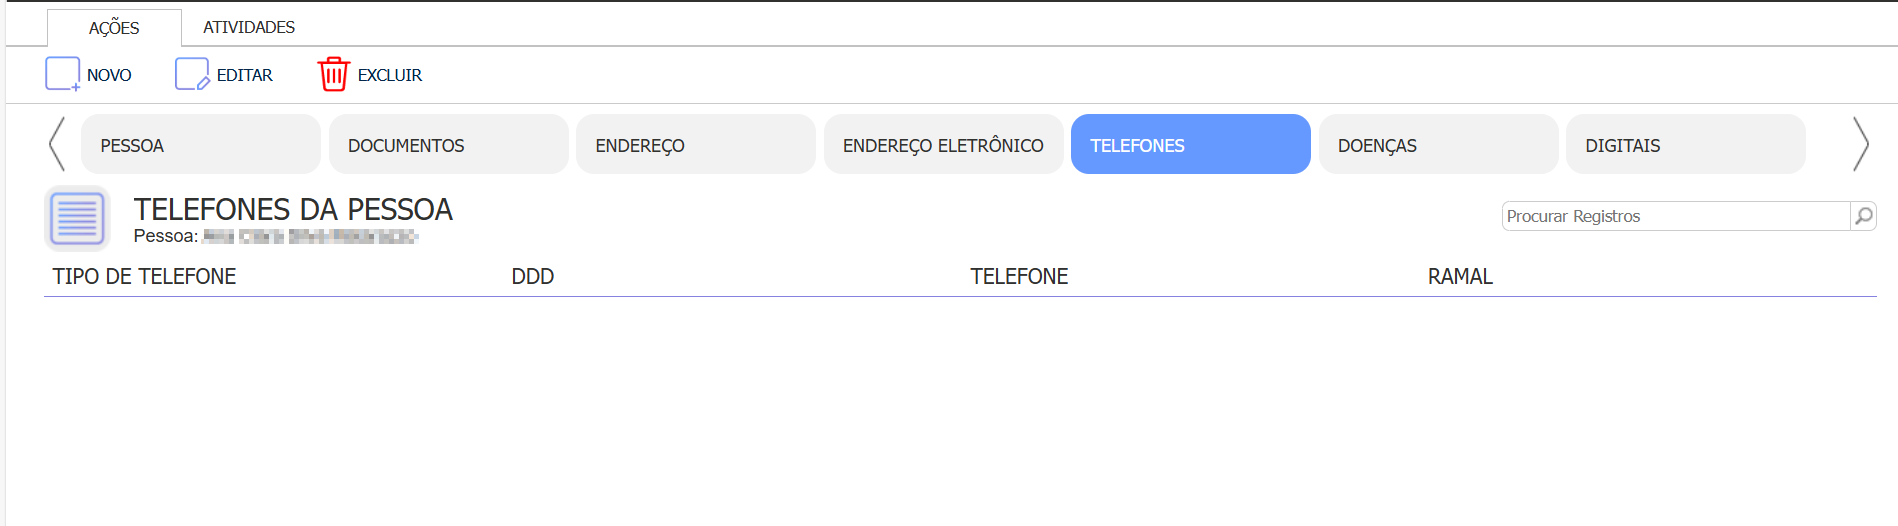Image resolution: width=1898 pixels, height=526 pixels.
Task: Show the Doenças section
Action: [1438, 145]
